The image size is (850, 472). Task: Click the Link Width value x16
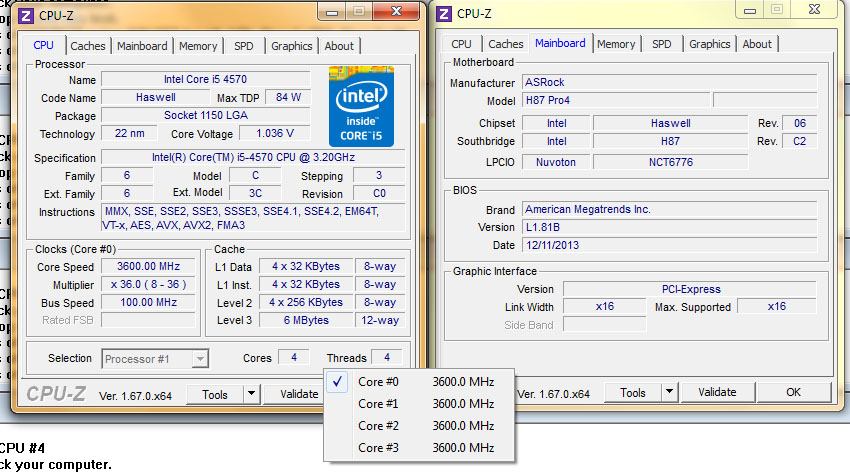[x=605, y=307]
